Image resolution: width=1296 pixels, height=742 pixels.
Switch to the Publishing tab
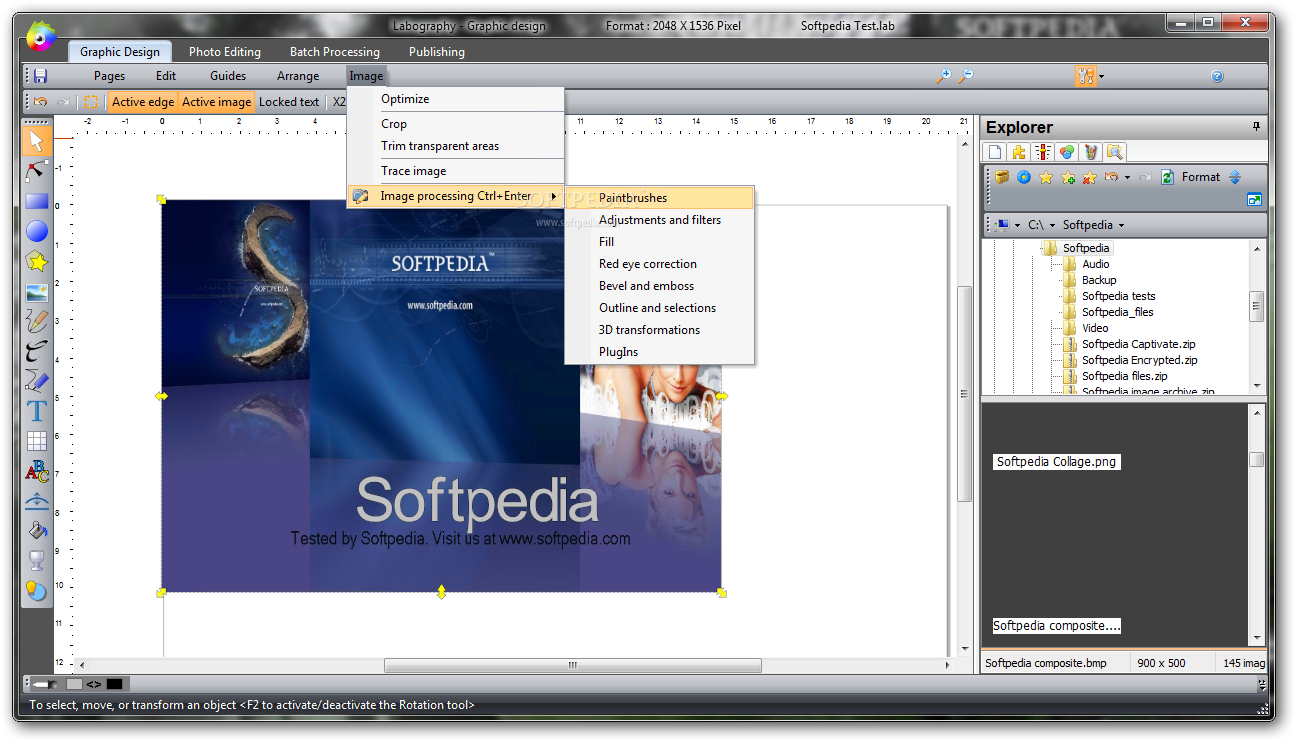[x=437, y=52]
